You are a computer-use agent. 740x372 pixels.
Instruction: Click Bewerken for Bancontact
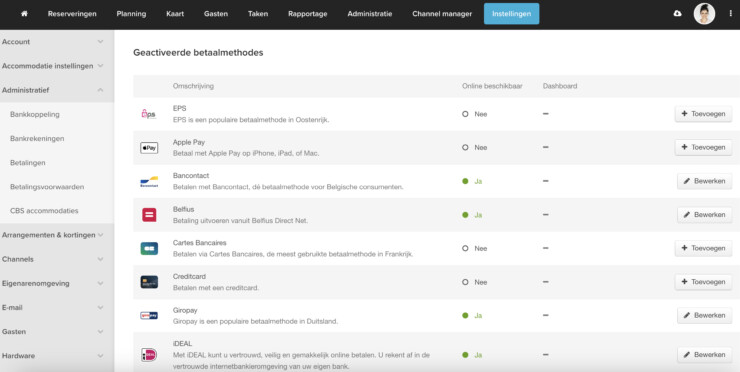pyautogui.click(x=705, y=181)
